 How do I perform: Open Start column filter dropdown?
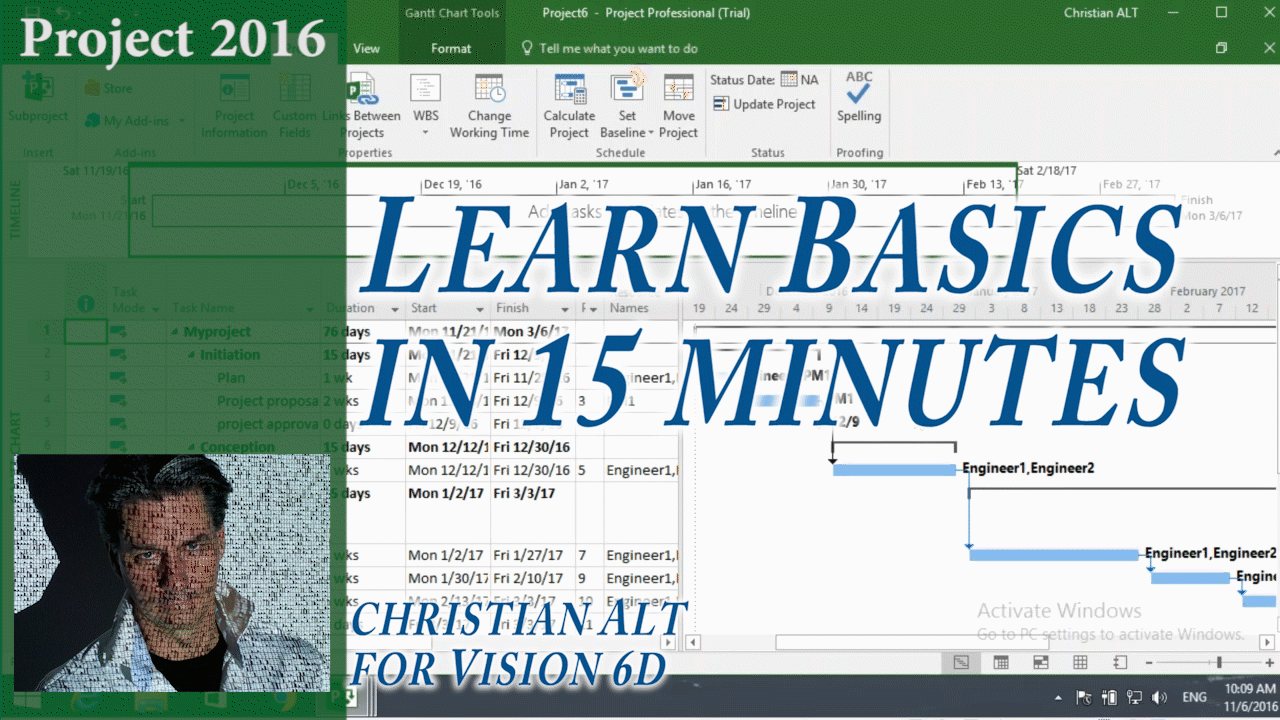pyautogui.click(x=480, y=309)
